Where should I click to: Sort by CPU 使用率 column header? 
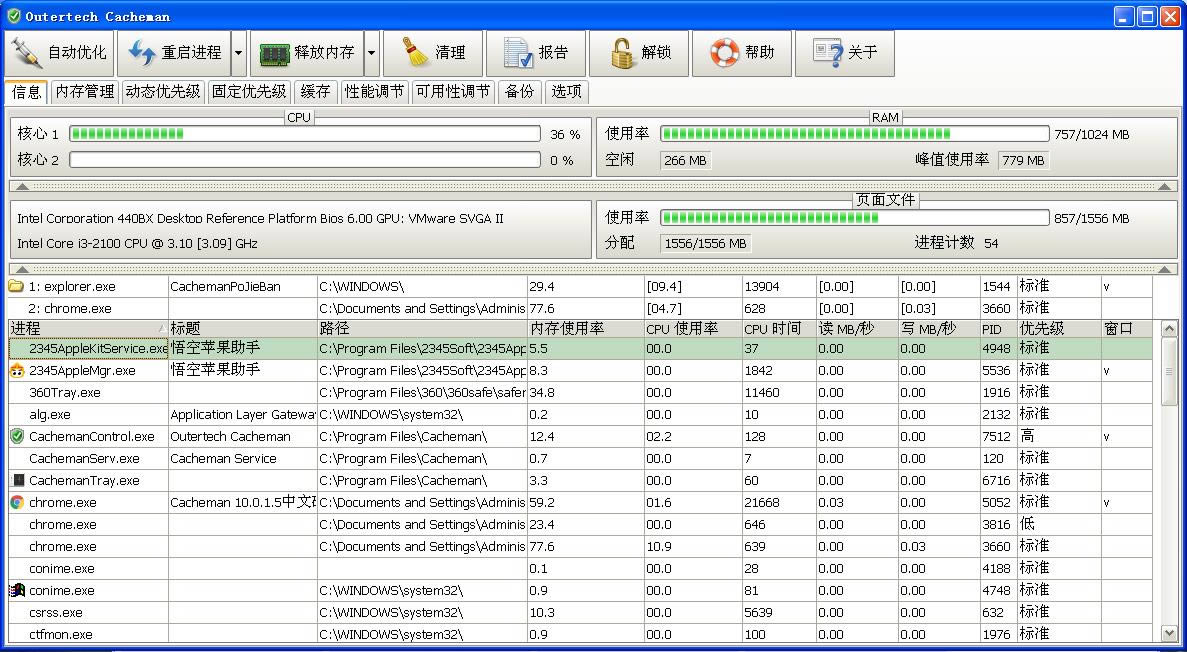693,329
